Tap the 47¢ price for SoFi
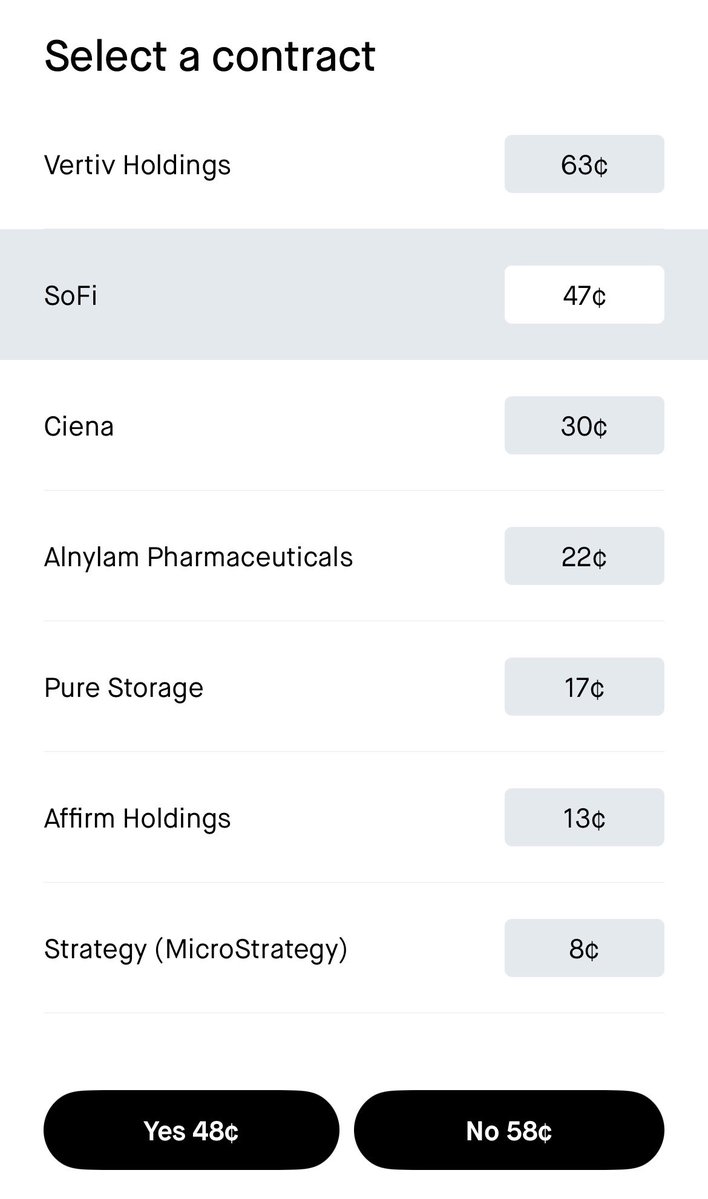This screenshot has width=708, height=1199. point(584,294)
